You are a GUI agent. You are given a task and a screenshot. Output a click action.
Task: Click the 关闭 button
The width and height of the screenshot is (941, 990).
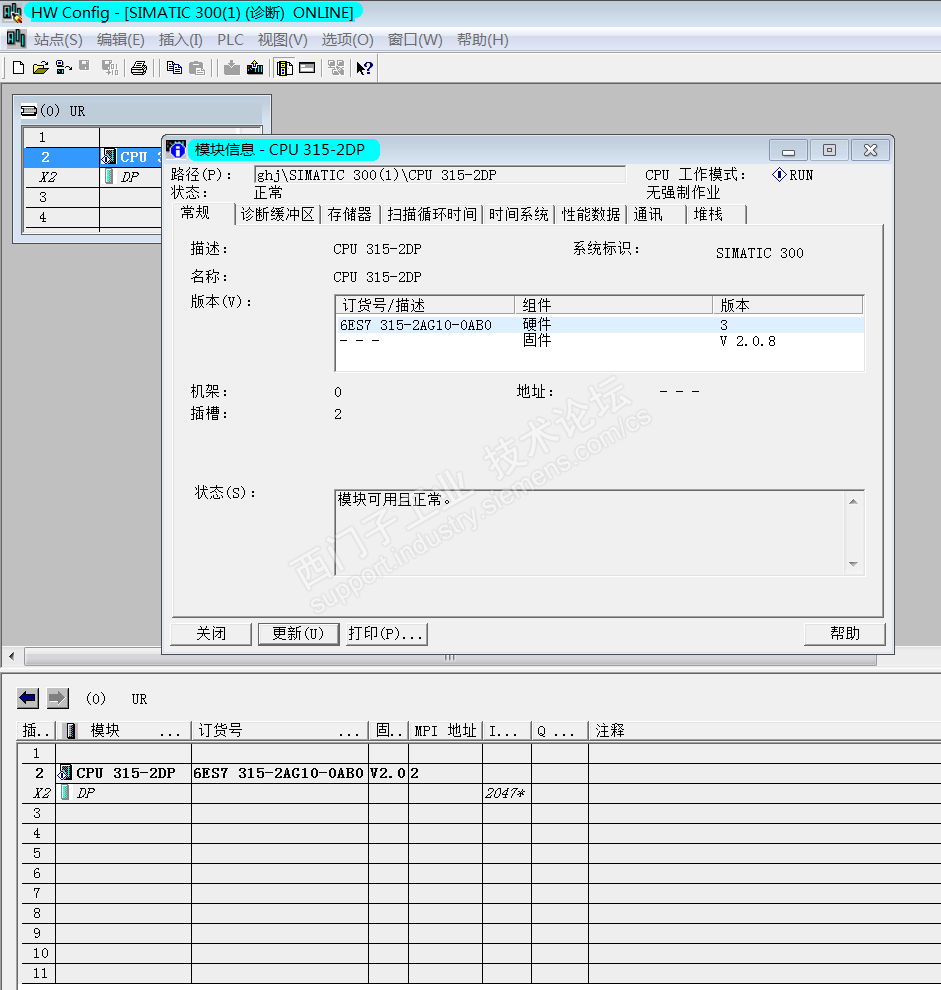211,633
